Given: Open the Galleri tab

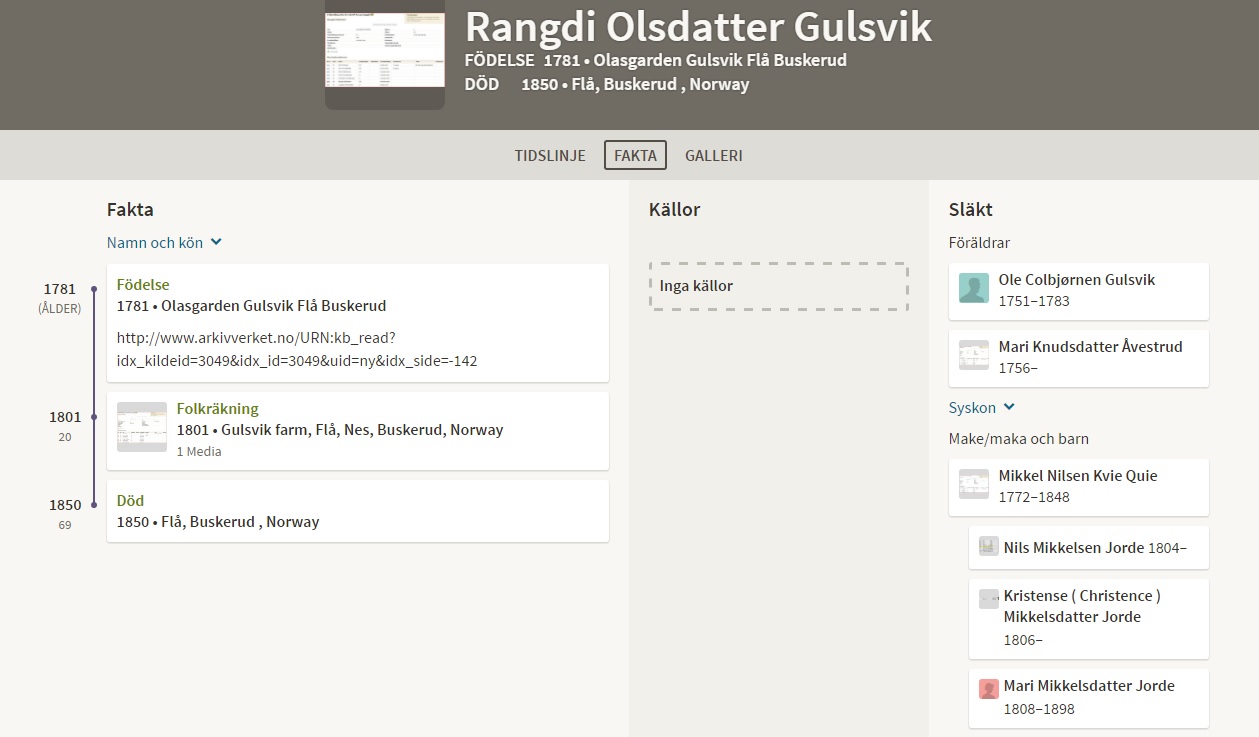Looking at the screenshot, I should (714, 155).
